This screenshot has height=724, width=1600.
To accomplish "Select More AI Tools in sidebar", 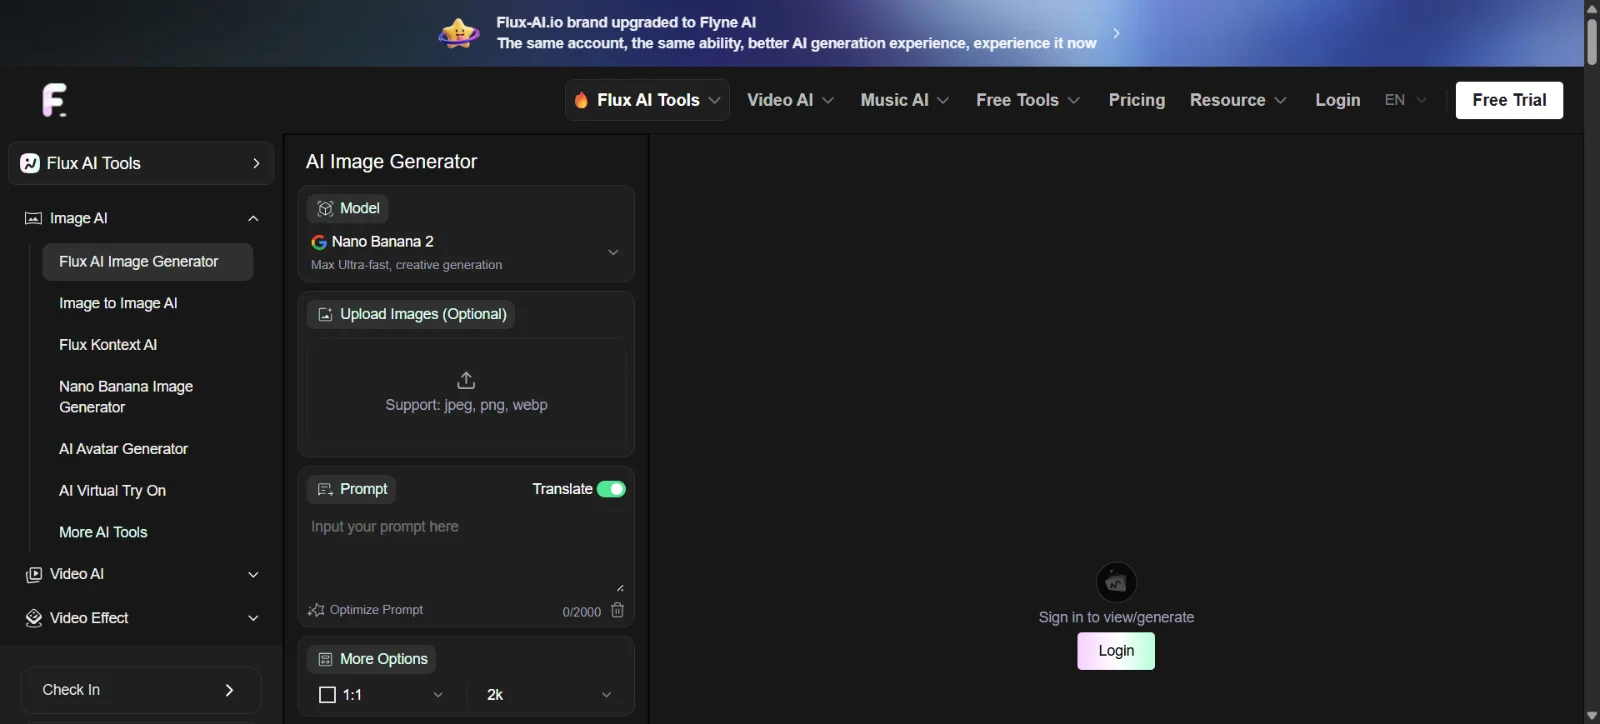I will point(103,532).
